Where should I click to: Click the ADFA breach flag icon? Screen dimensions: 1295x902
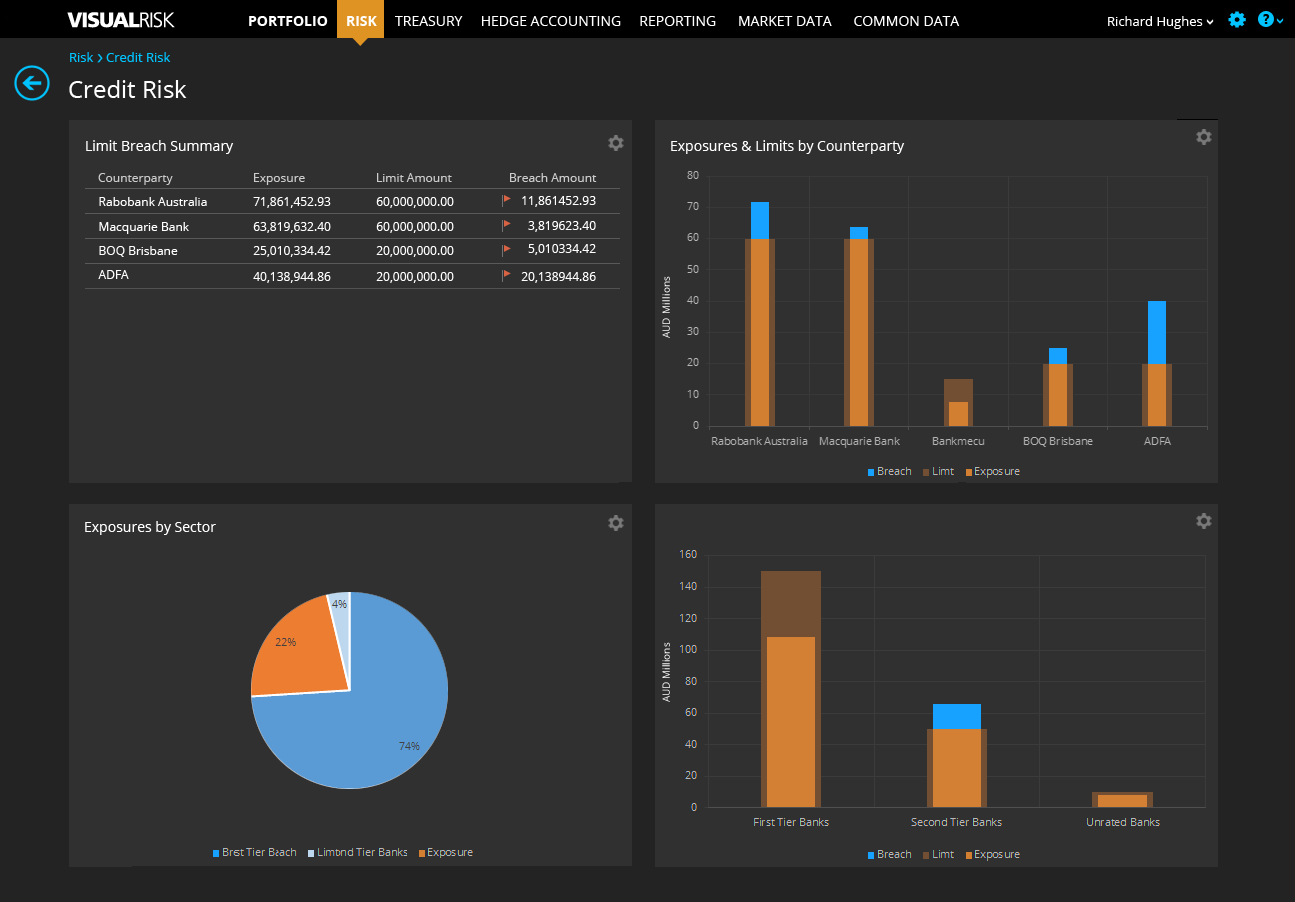click(x=506, y=275)
